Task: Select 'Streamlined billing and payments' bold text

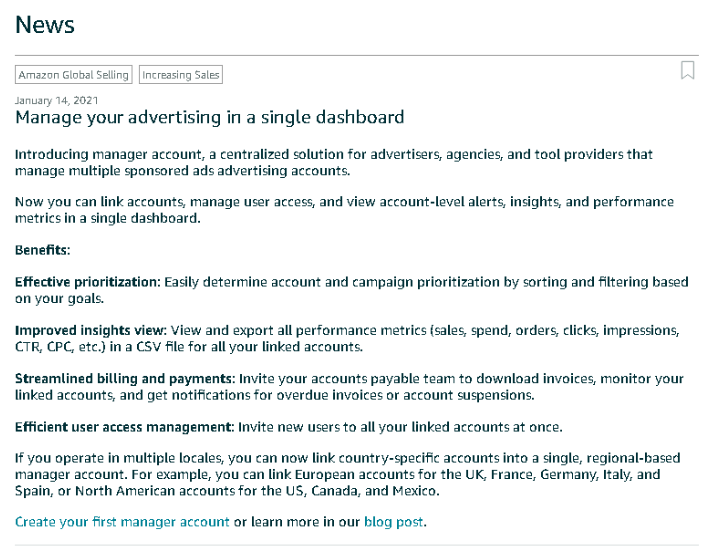Action: 124,378
